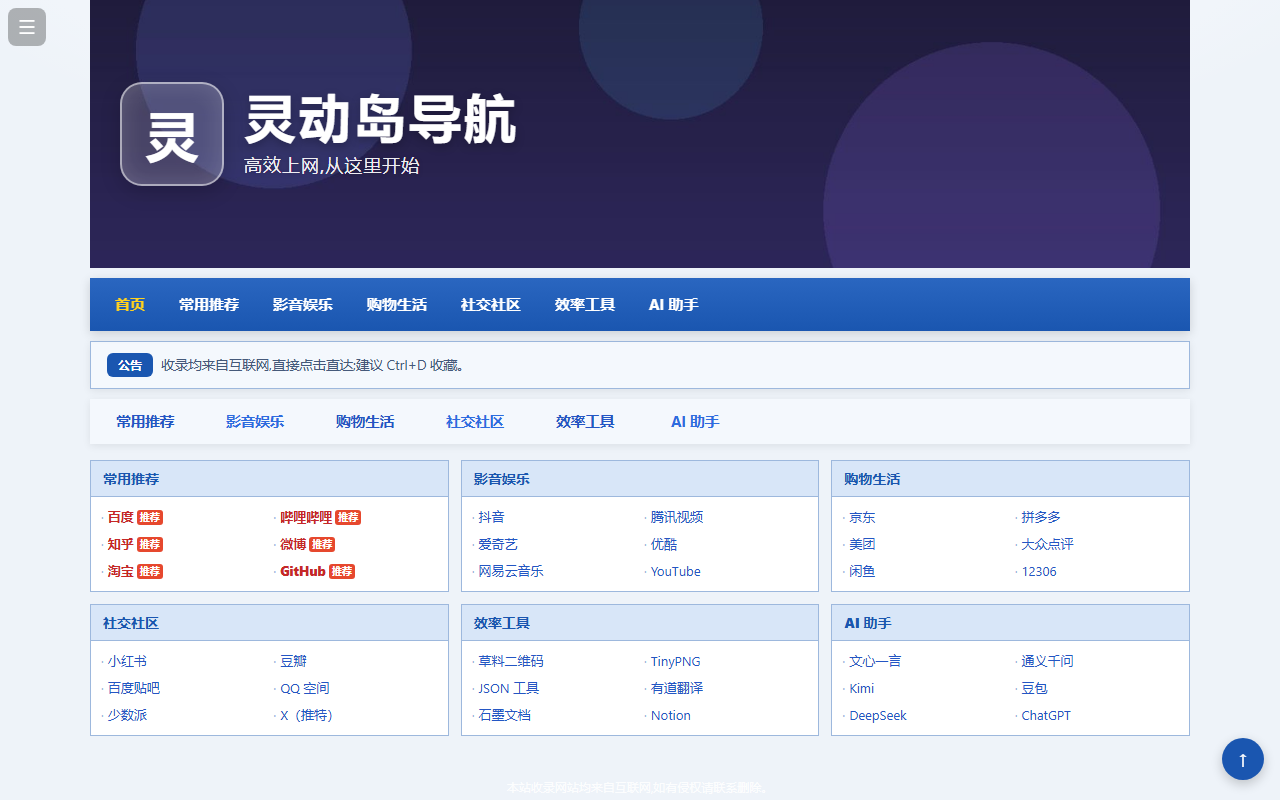The height and width of the screenshot is (800, 1280).
Task: Jump to 效率工具 in the light anchor bar
Action: (585, 422)
